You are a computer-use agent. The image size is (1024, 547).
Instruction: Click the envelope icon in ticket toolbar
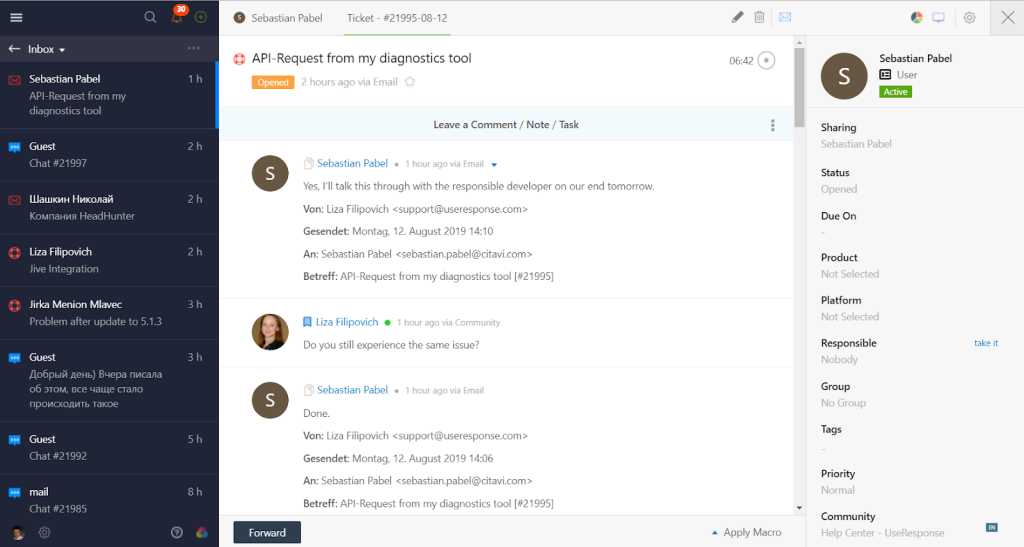785,17
